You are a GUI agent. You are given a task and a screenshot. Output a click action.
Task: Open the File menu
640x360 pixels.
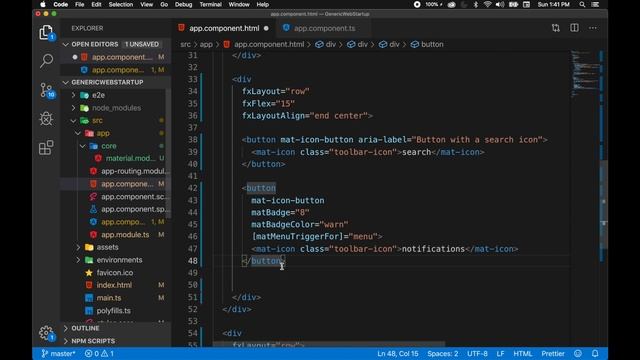click(80, 4)
